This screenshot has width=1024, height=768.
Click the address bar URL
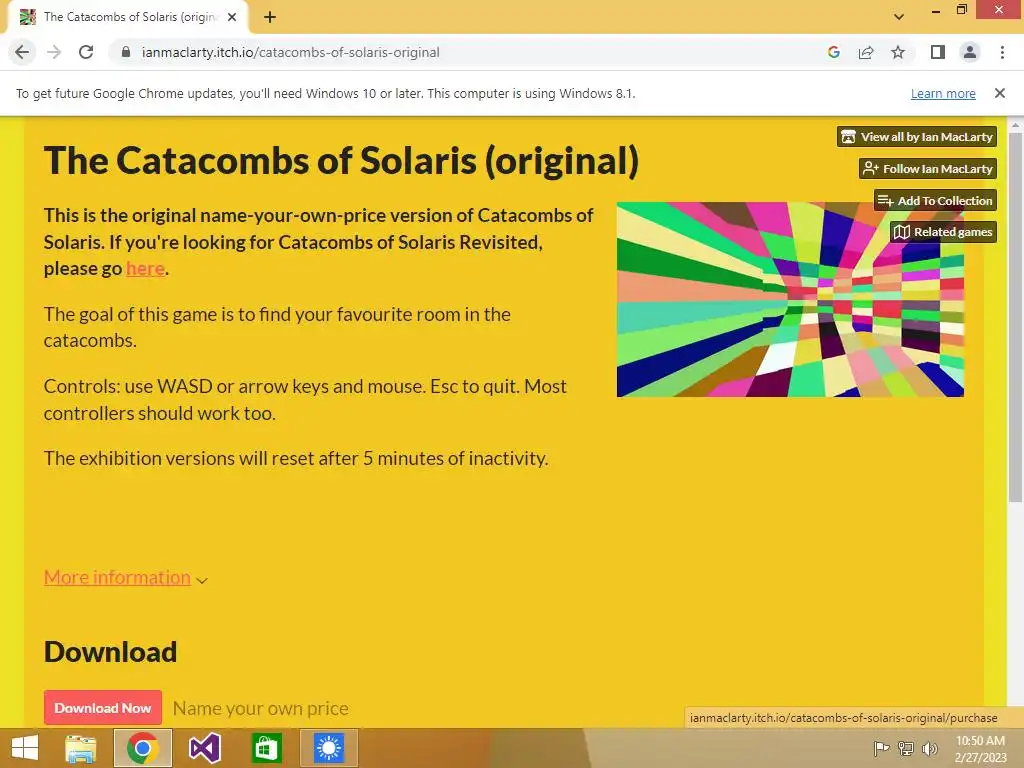click(x=291, y=52)
